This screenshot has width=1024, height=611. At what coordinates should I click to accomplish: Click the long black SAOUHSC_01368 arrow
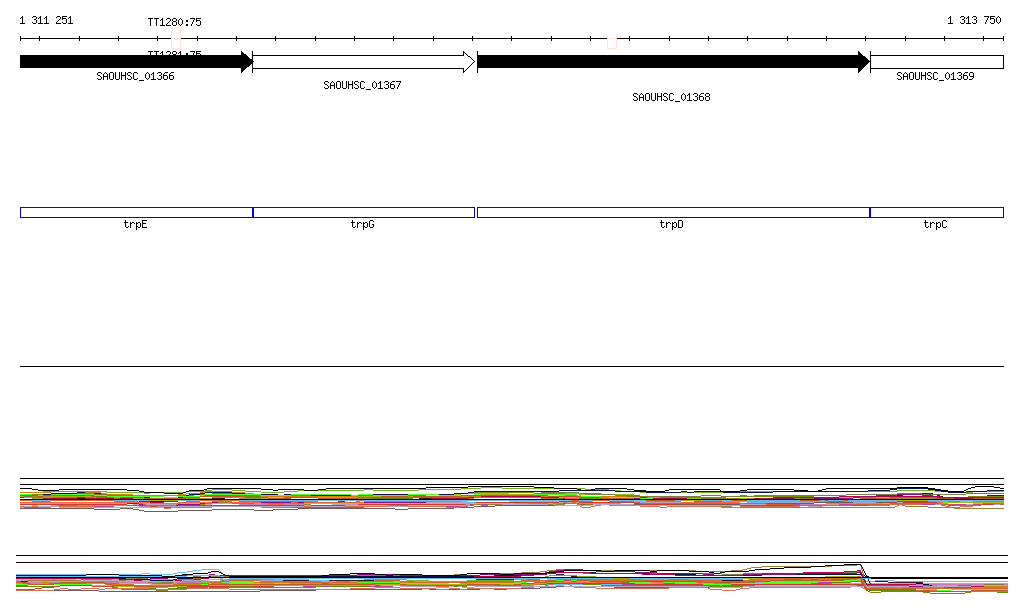pyautogui.click(x=672, y=62)
